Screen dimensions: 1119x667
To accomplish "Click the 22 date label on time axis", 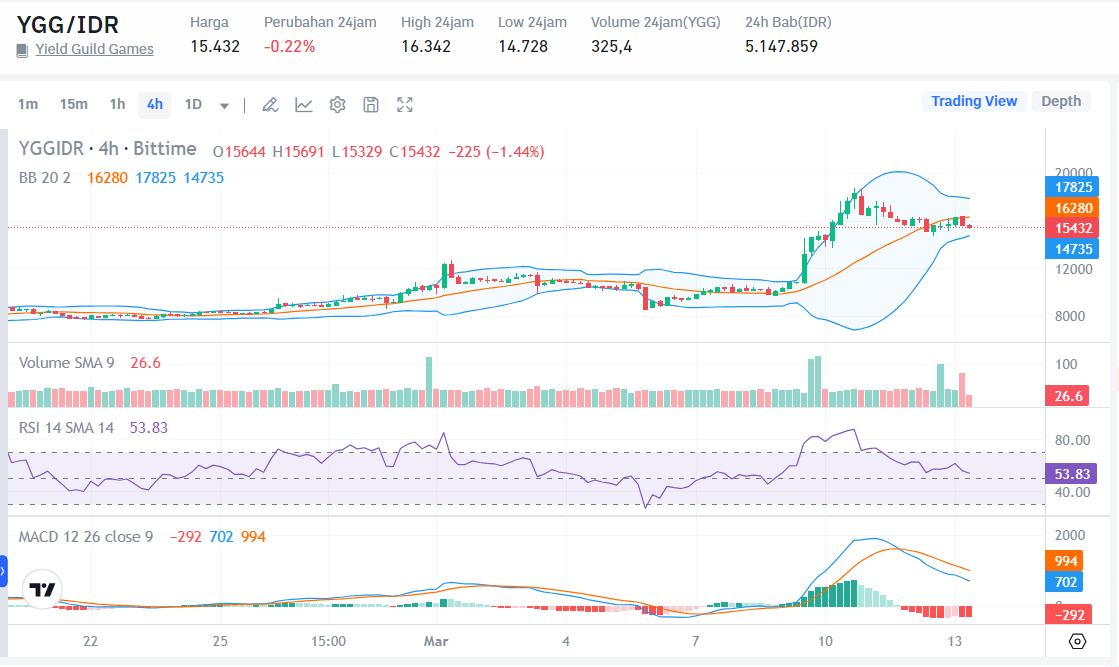I will click(x=90, y=641).
